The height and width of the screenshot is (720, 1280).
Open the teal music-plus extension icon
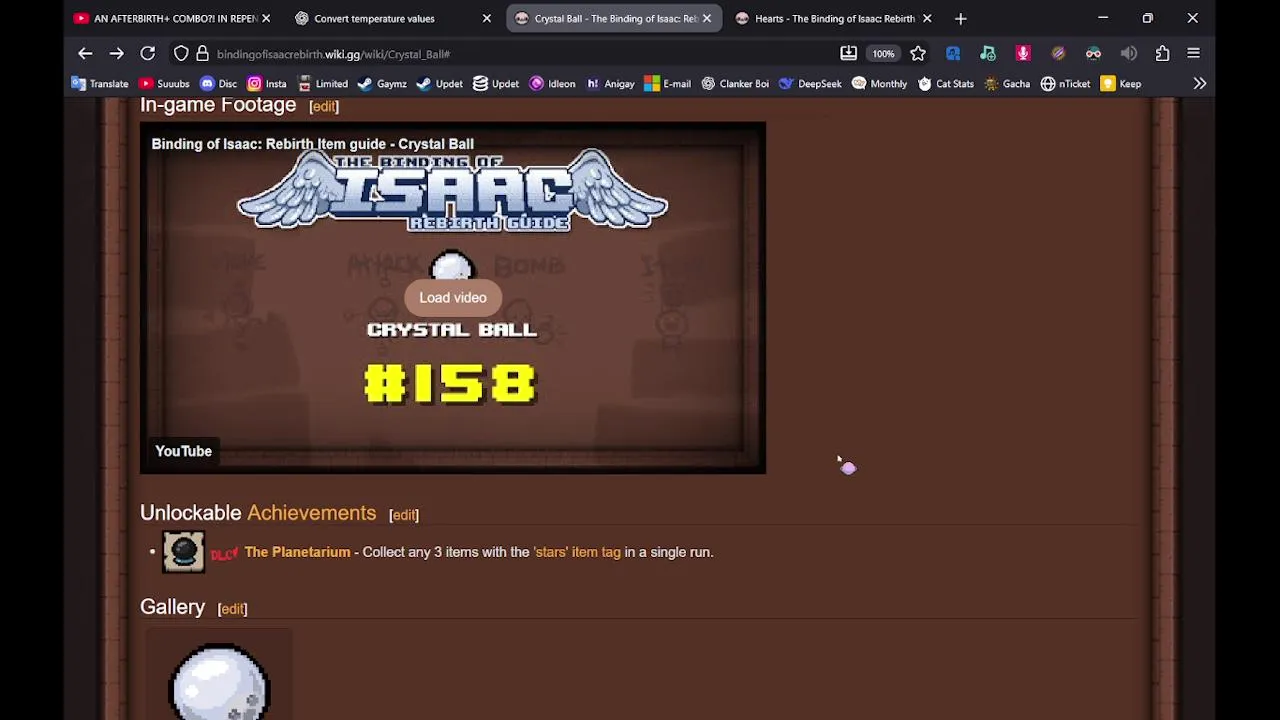pos(988,53)
